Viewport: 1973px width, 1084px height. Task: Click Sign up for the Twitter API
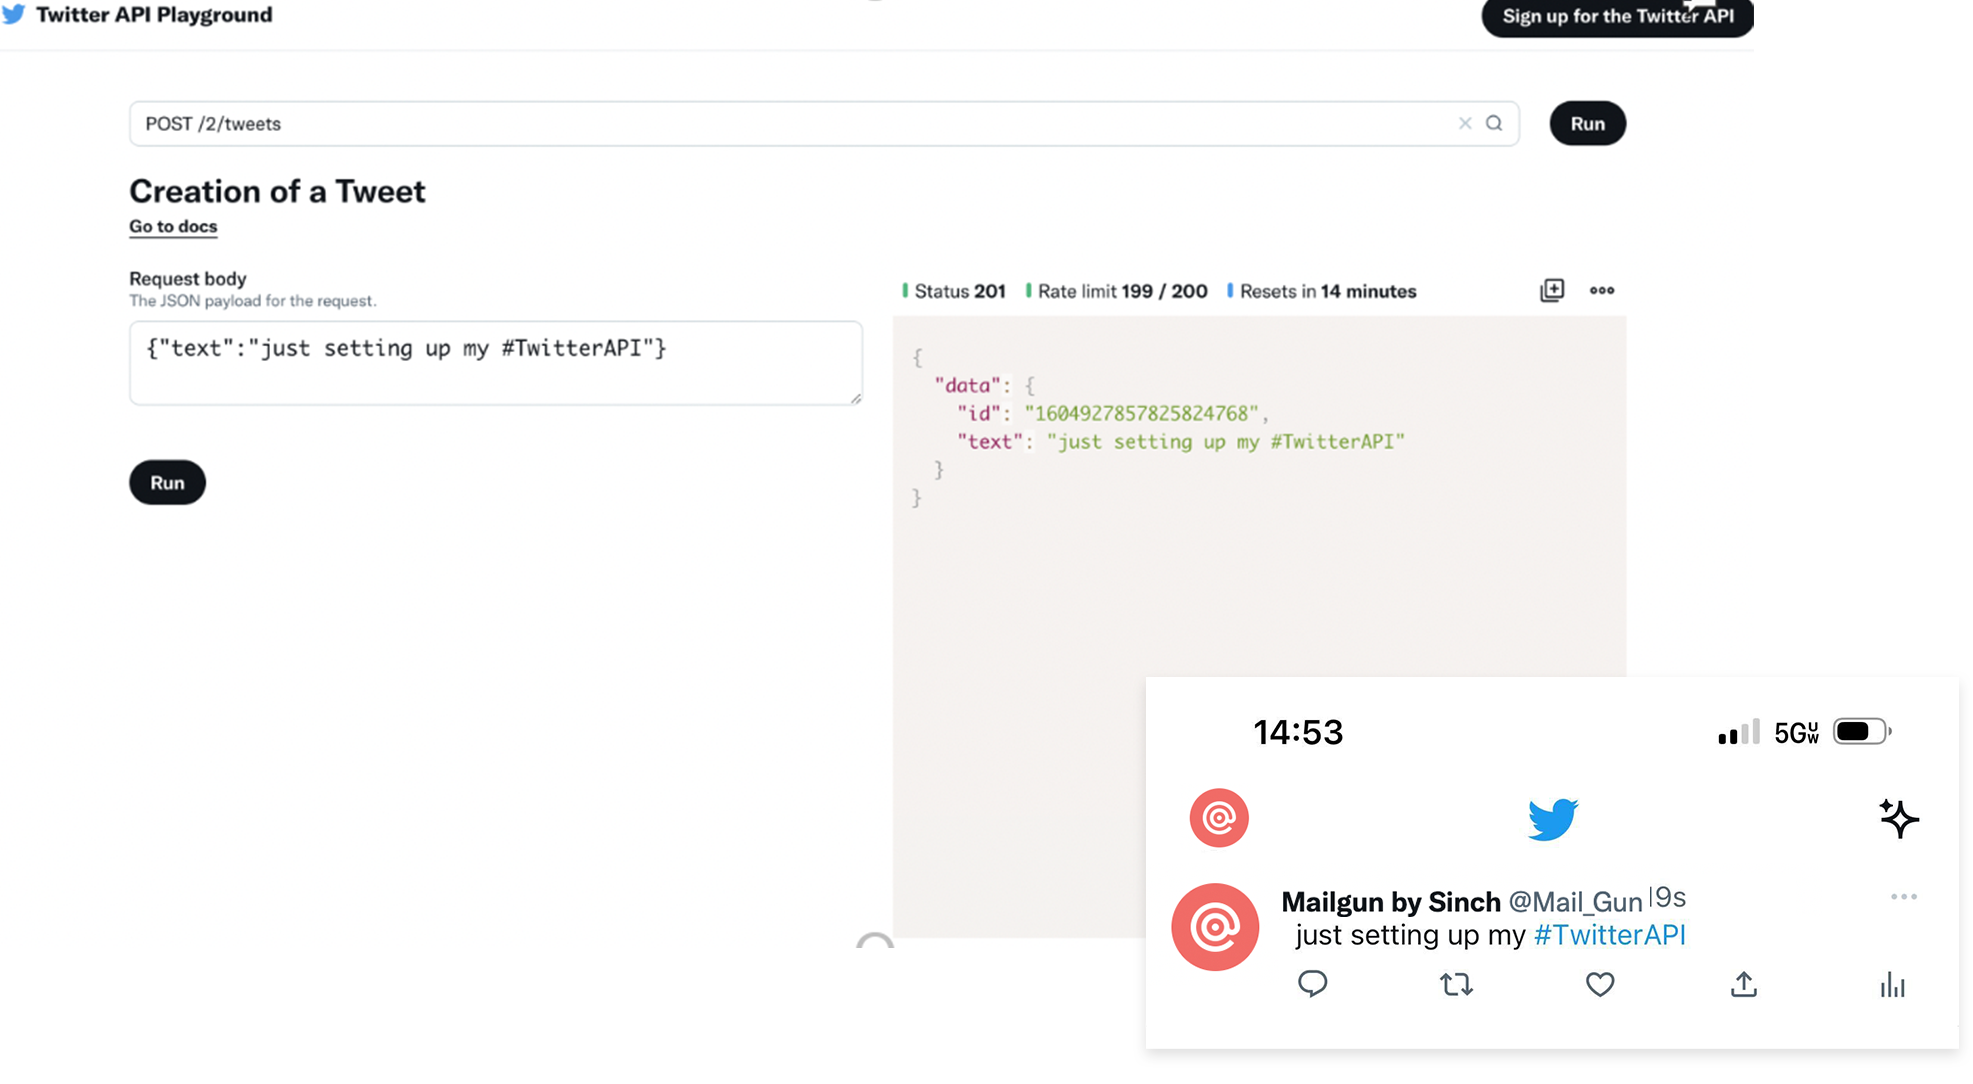click(1617, 17)
